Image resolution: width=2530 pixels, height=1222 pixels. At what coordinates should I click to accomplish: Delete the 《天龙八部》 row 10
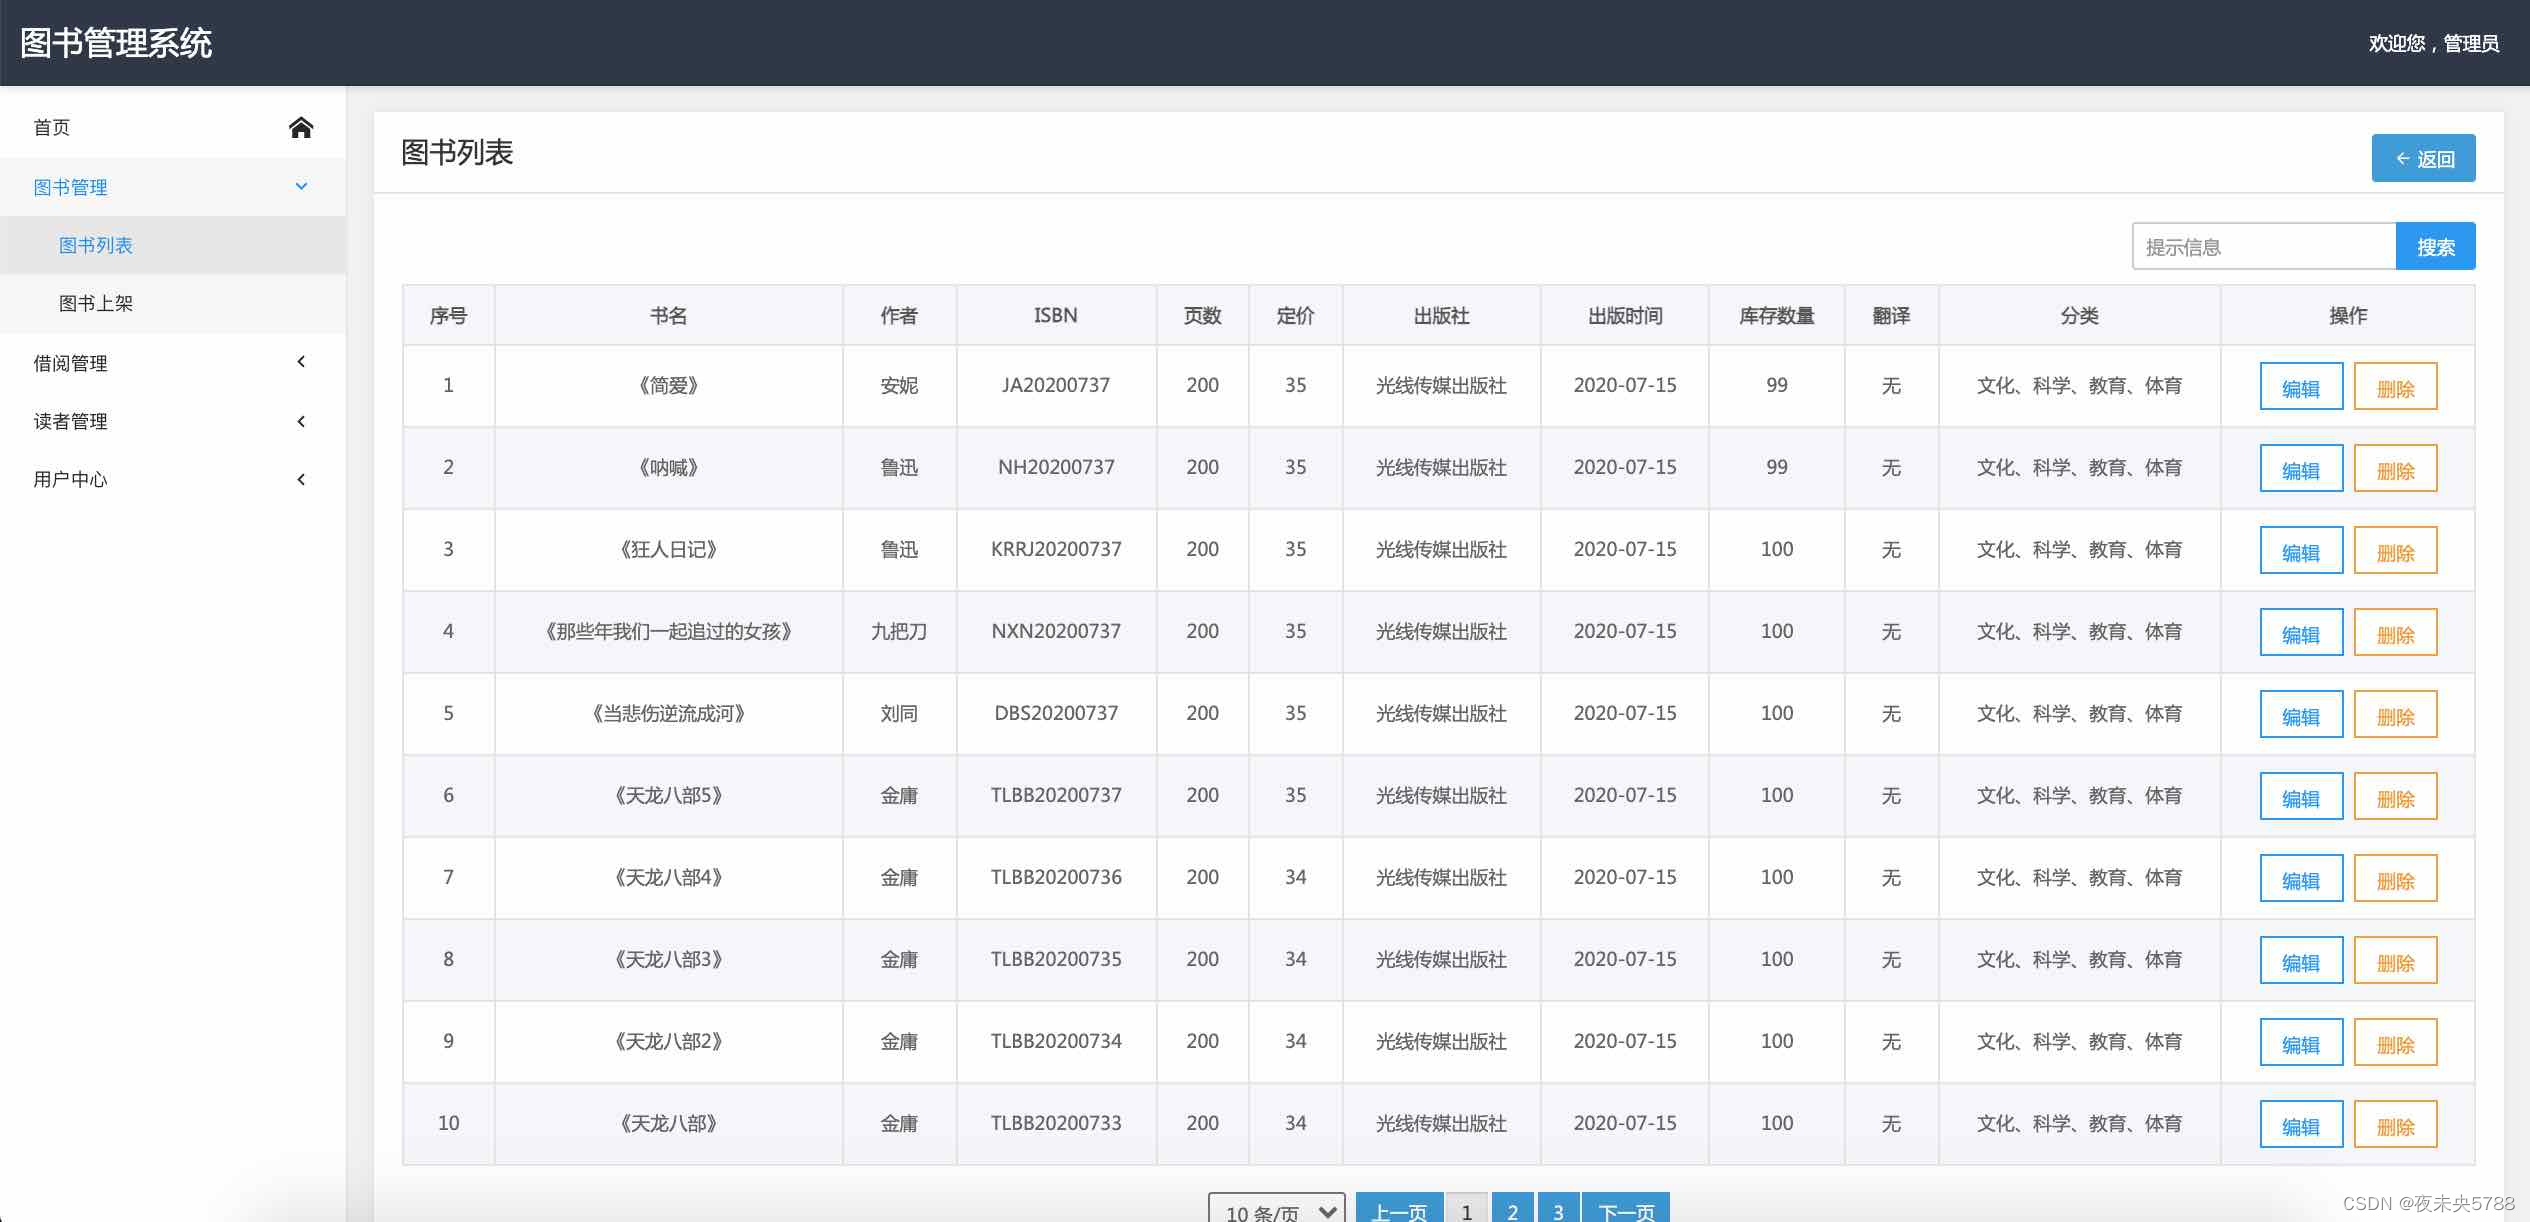[x=2395, y=1125]
